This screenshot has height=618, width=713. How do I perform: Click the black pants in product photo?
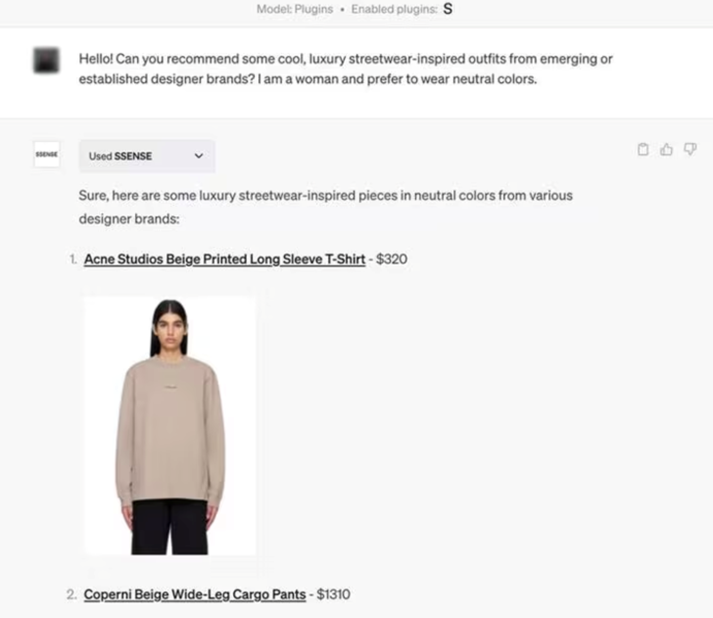[x=170, y=527]
